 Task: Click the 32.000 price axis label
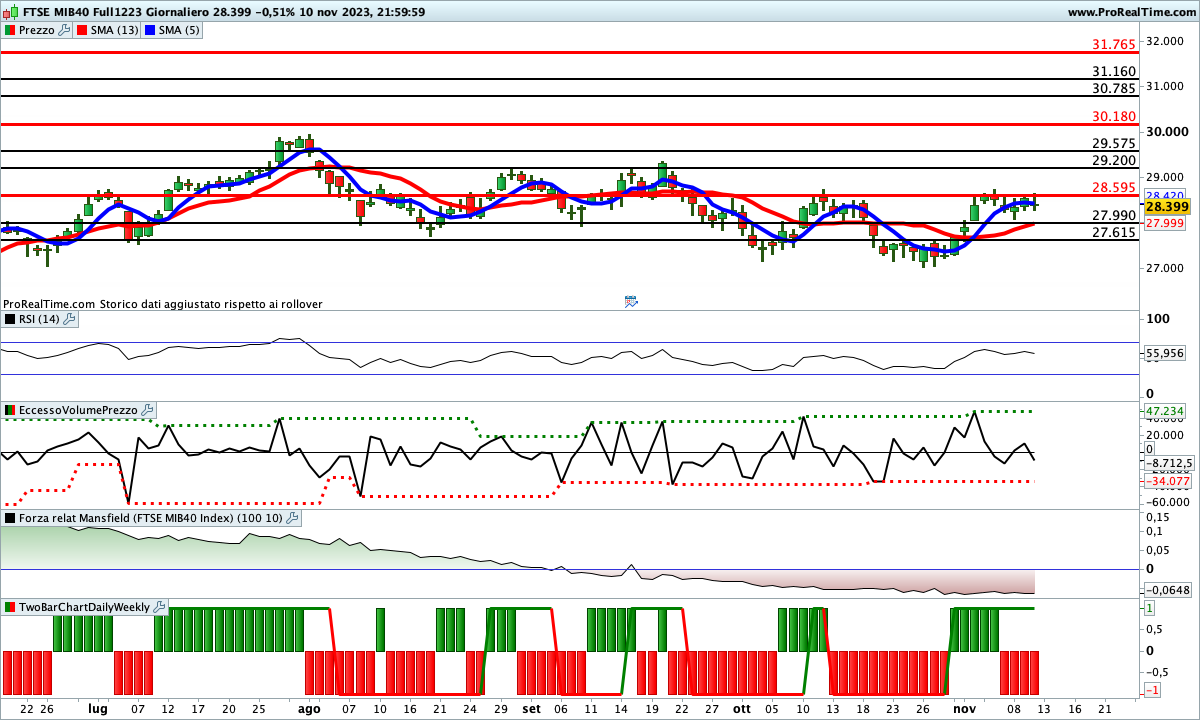pos(1166,41)
